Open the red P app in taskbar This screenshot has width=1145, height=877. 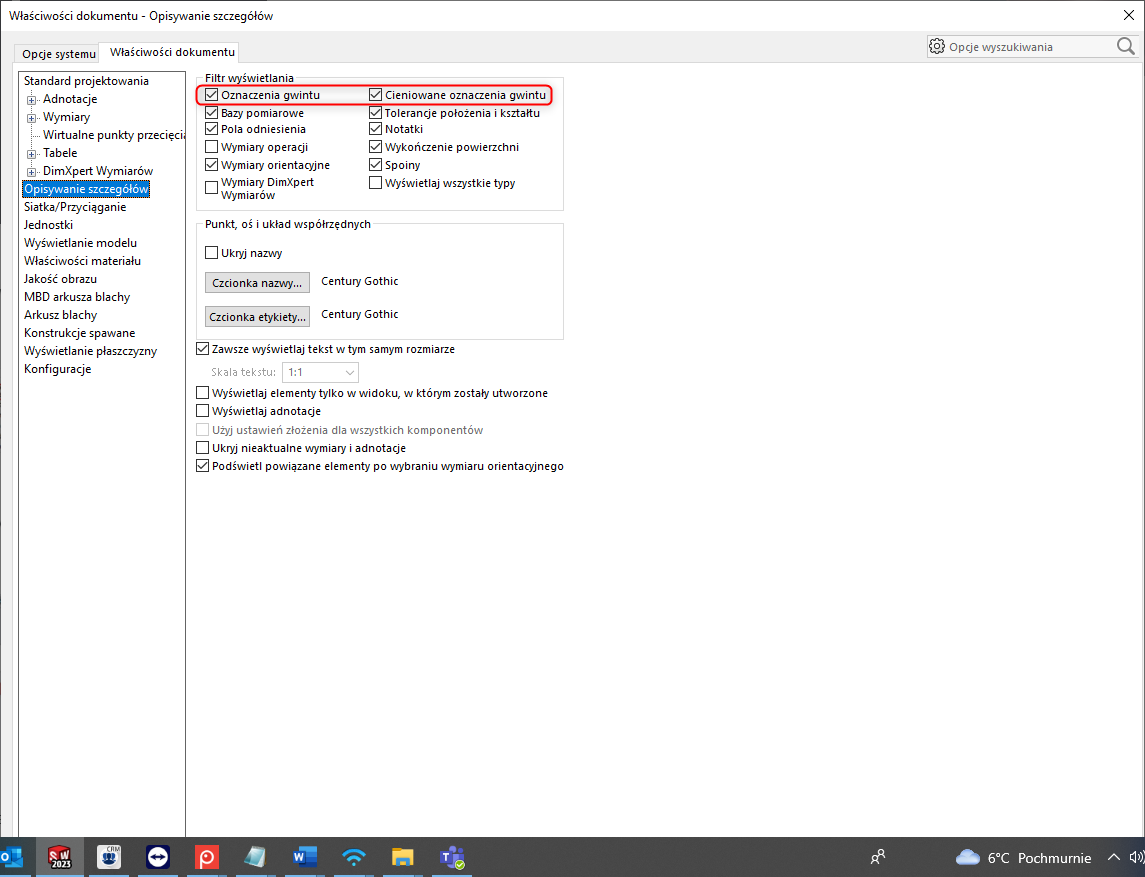click(207, 857)
